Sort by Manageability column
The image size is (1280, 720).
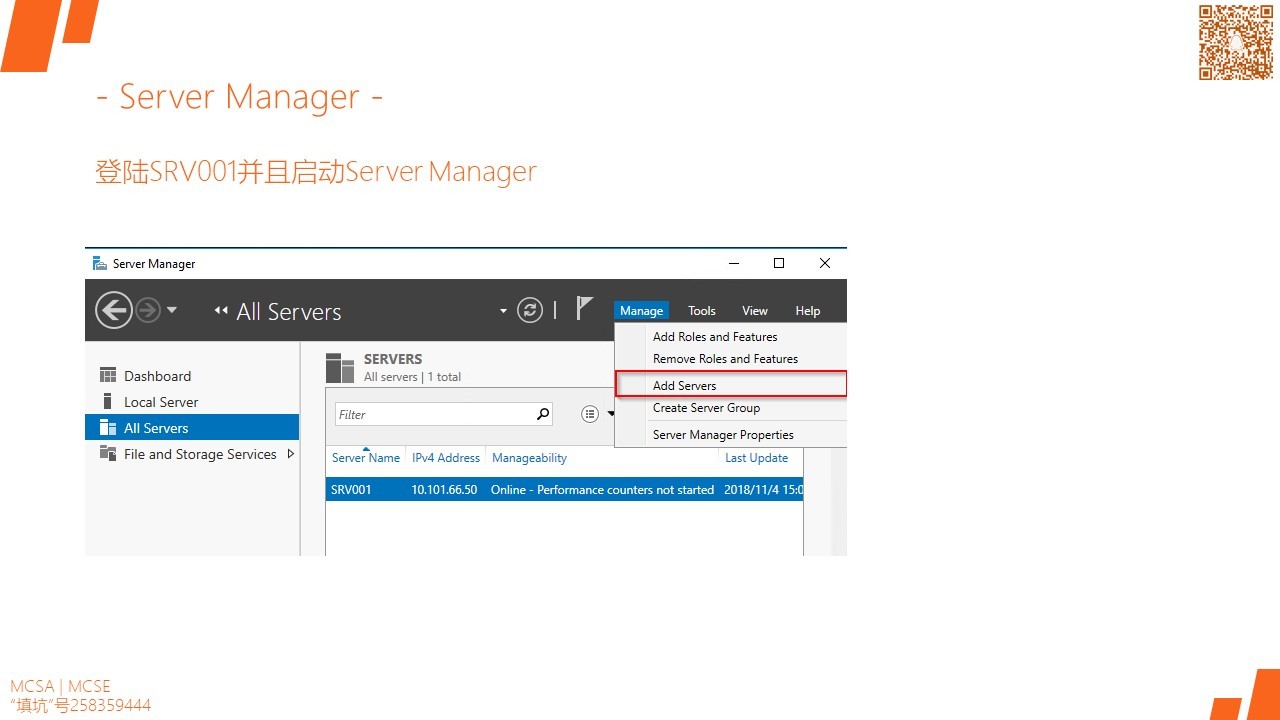tap(529, 458)
